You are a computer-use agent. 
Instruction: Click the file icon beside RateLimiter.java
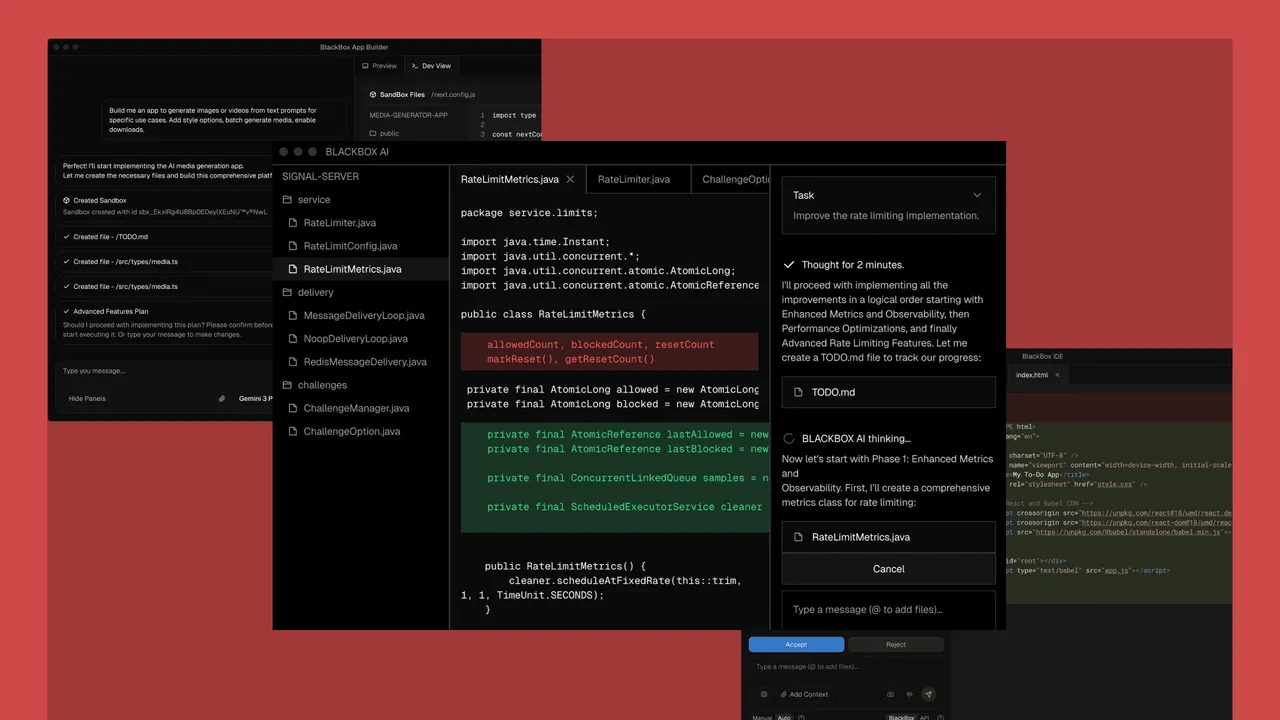click(294, 223)
